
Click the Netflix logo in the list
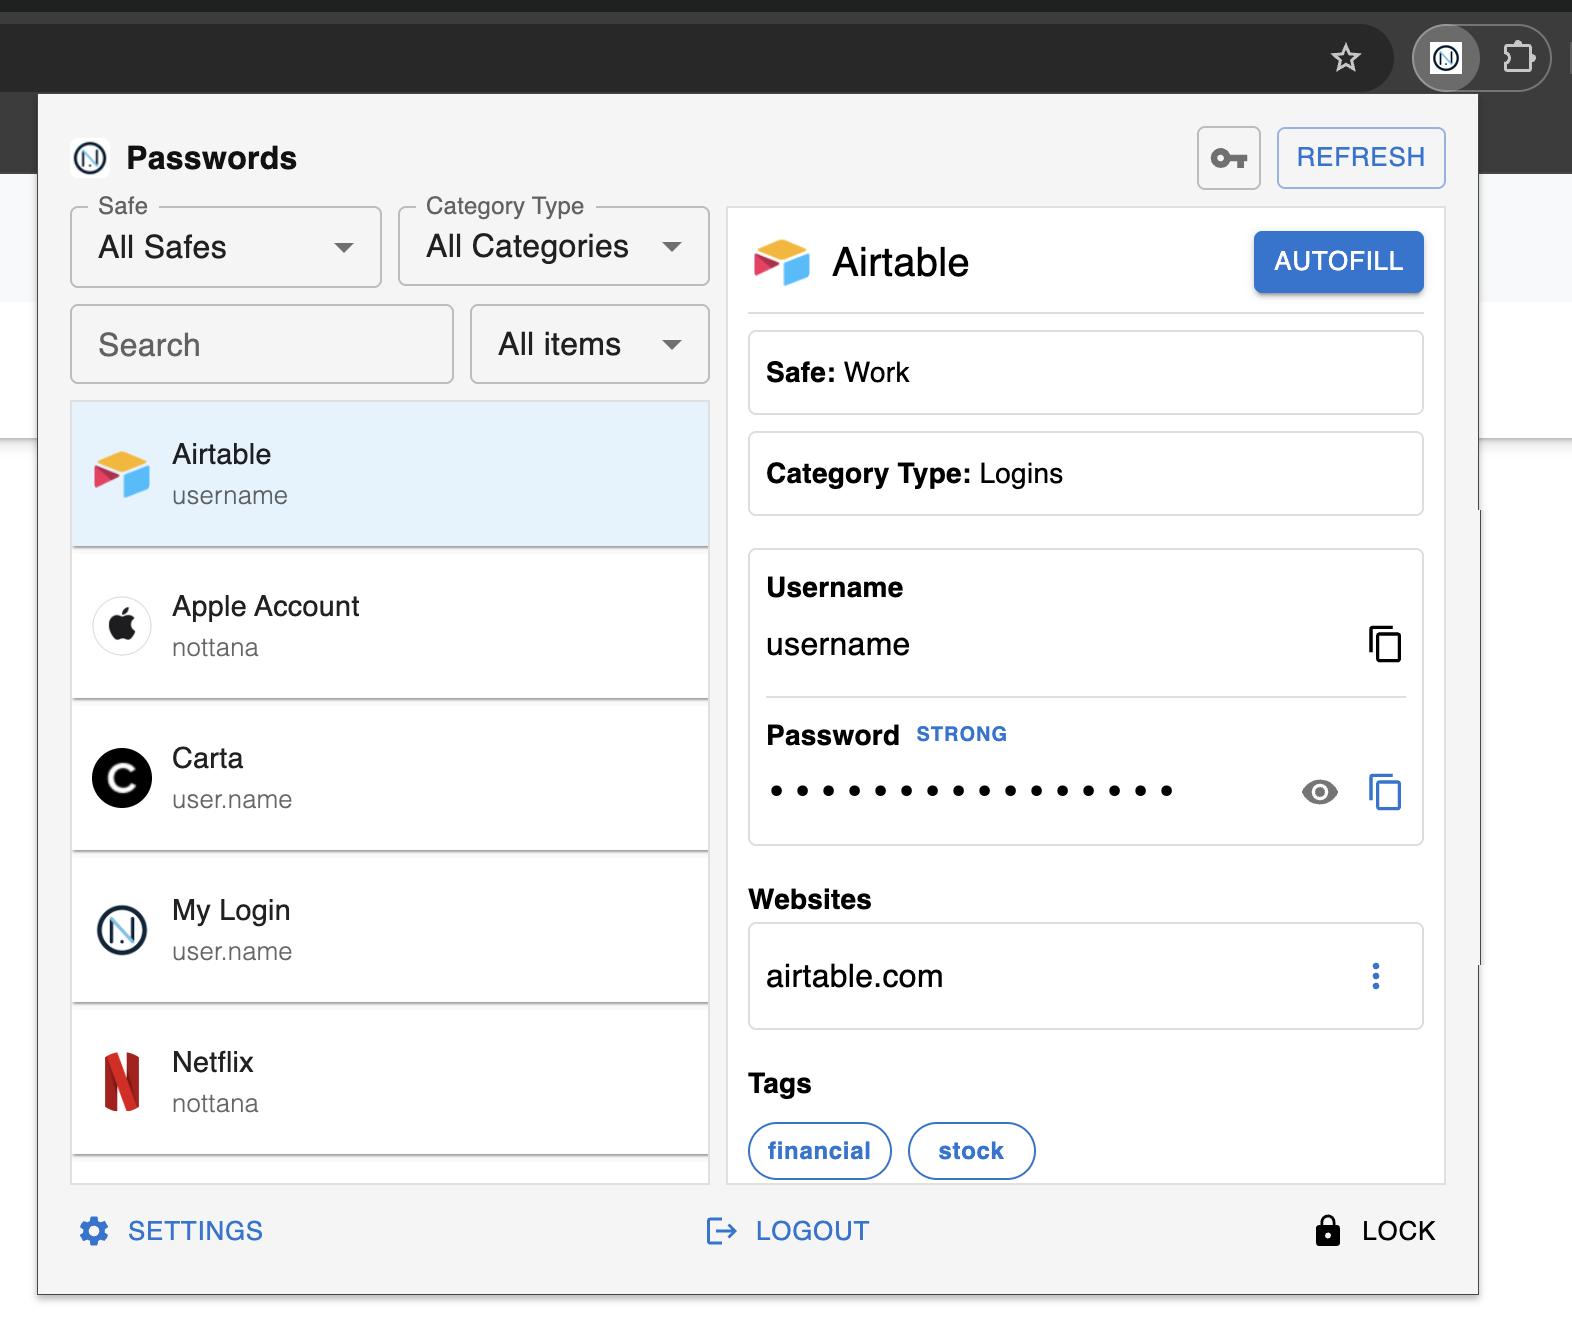point(122,1082)
